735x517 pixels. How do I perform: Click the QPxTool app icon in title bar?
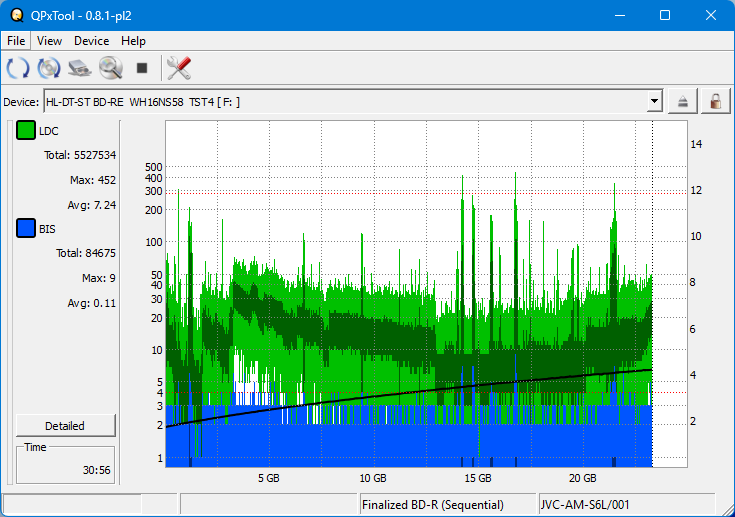(17, 15)
